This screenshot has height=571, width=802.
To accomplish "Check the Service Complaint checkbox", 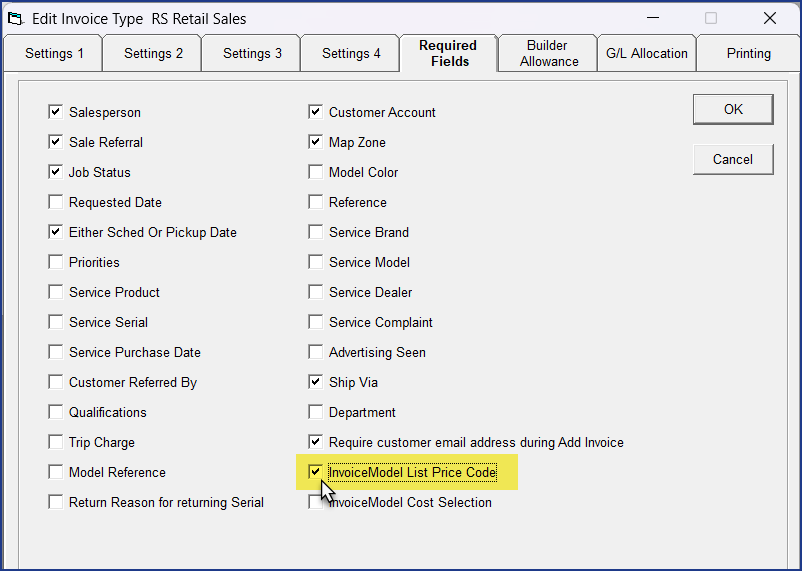I will pyautogui.click(x=316, y=323).
